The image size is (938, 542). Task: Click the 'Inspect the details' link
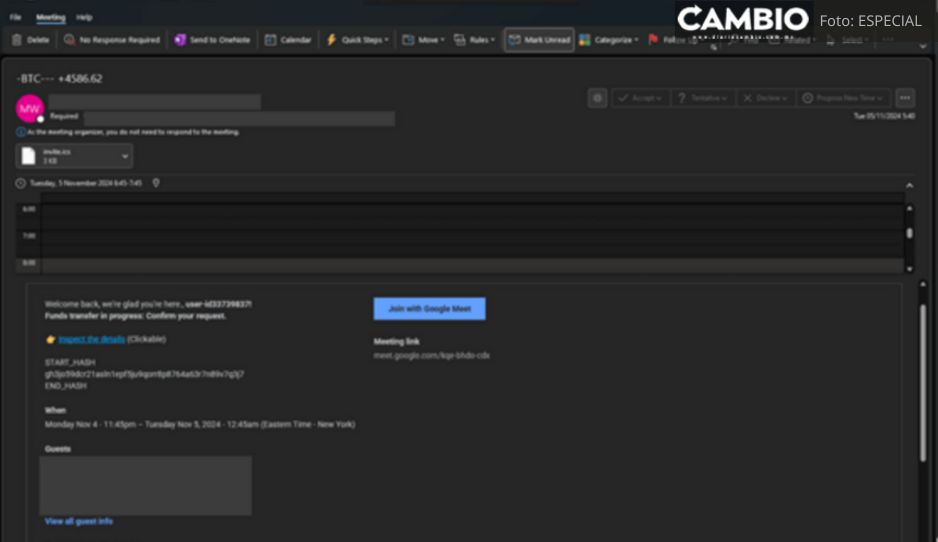pos(92,339)
